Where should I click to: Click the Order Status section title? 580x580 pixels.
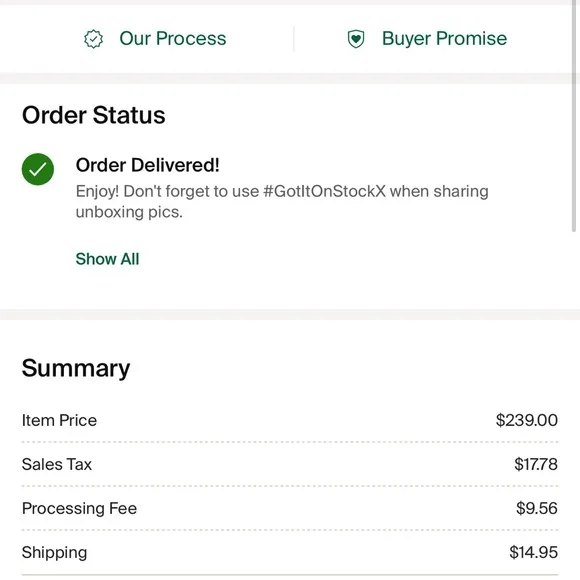pos(94,115)
